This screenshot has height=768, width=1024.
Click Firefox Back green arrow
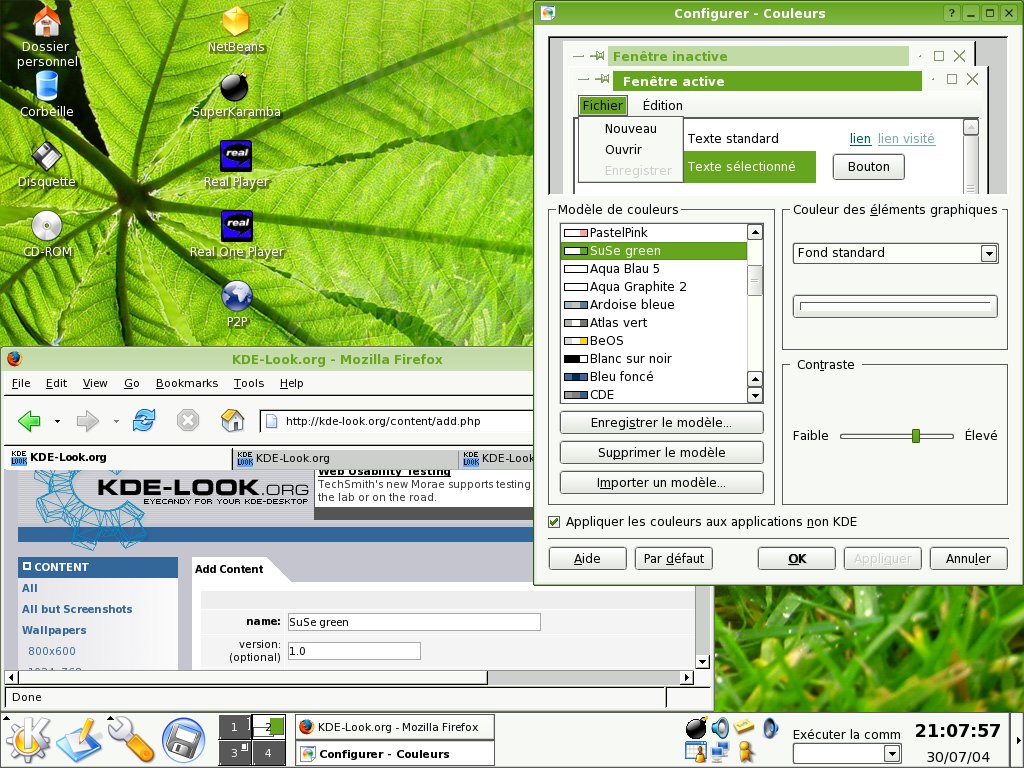[29, 421]
